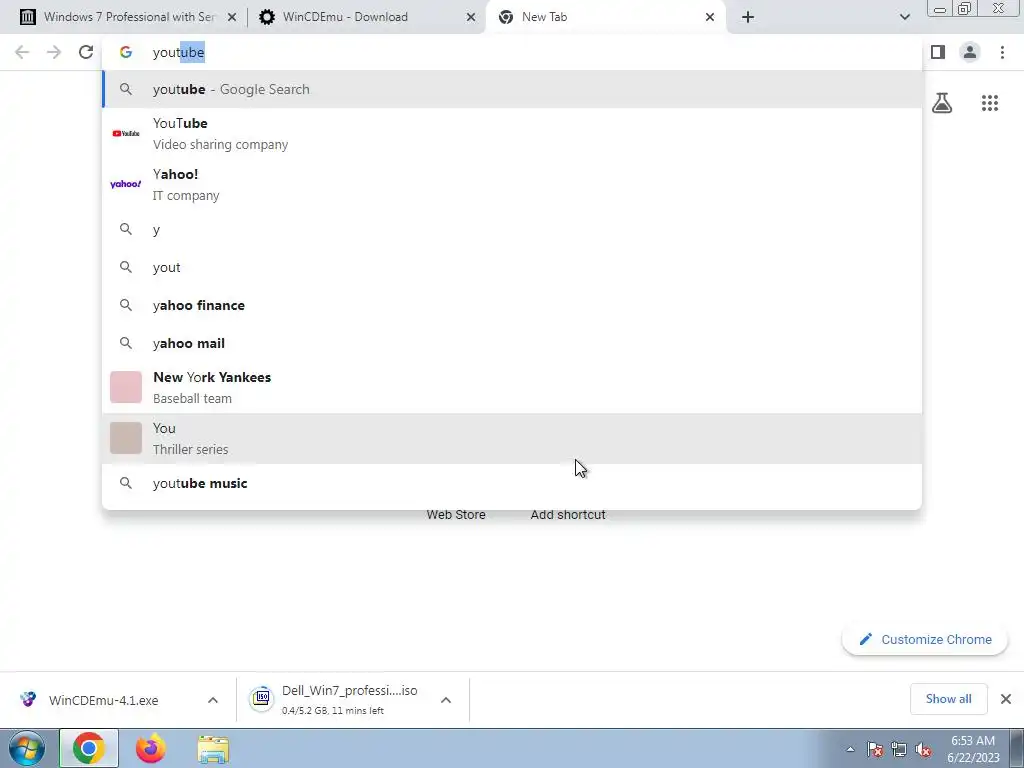
Task: Open the Web Store shortcut
Action: 456,515
